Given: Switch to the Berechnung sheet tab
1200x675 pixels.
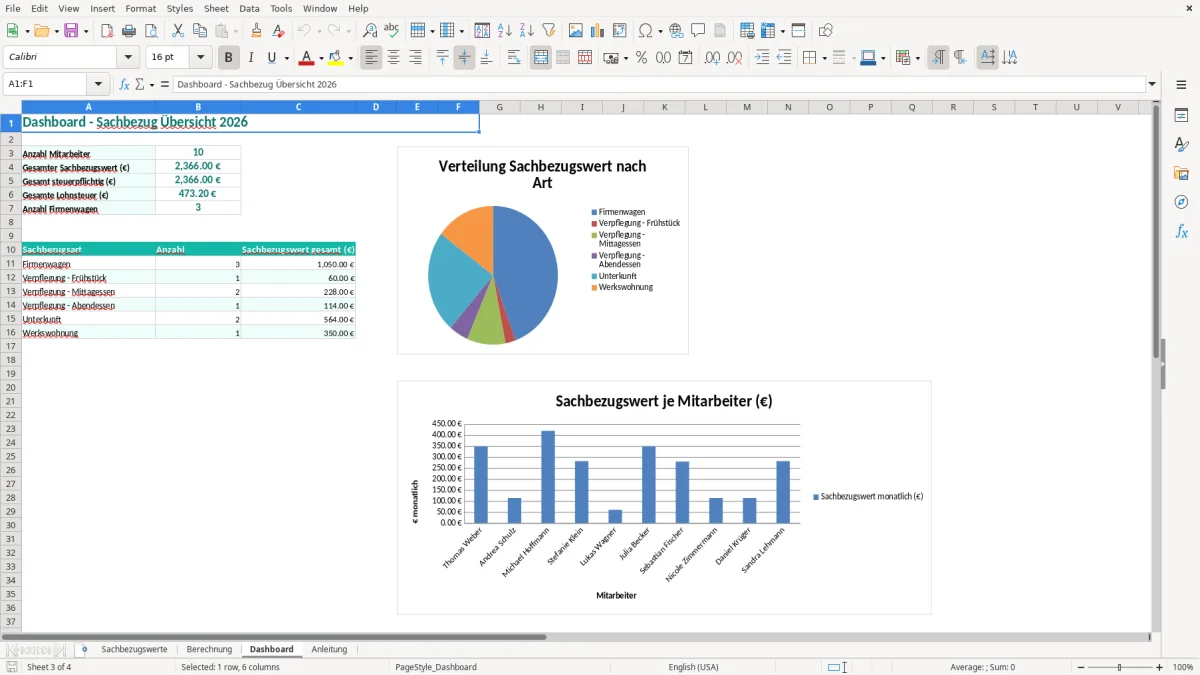Looking at the screenshot, I should click(209, 649).
